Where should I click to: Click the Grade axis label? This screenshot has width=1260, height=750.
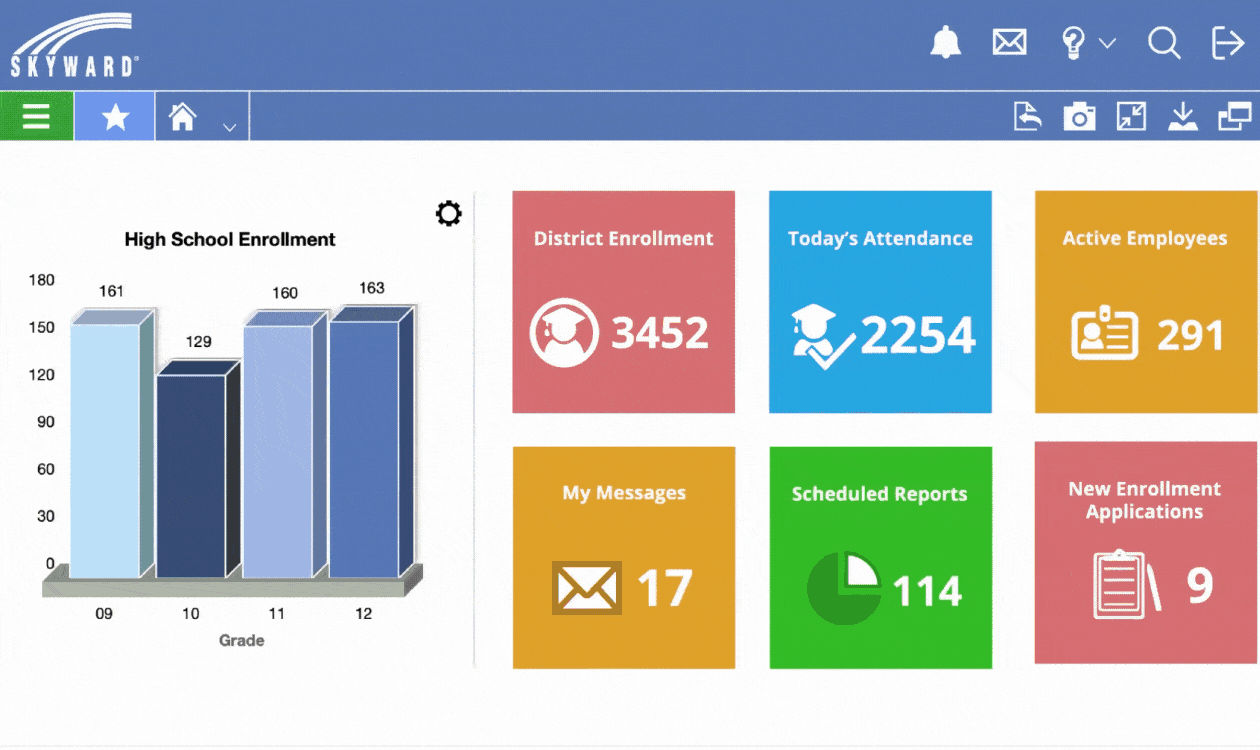click(241, 640)
